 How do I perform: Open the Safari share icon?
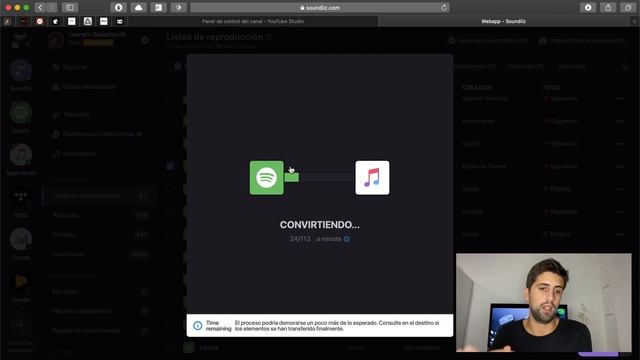(608, 7)
